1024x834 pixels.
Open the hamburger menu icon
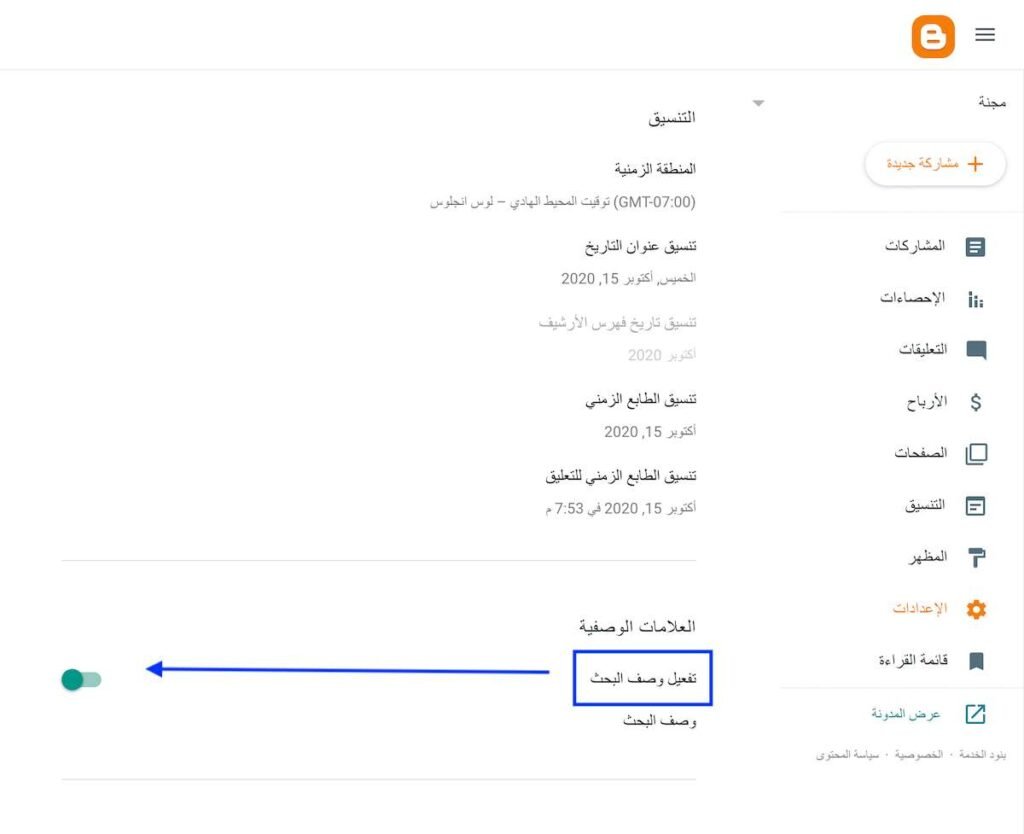985,35
